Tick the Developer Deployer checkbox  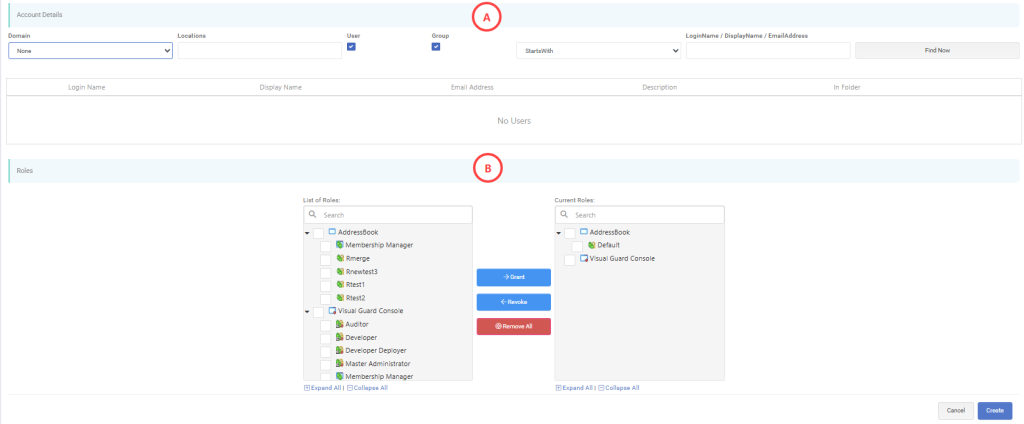[x=325, y=351]
